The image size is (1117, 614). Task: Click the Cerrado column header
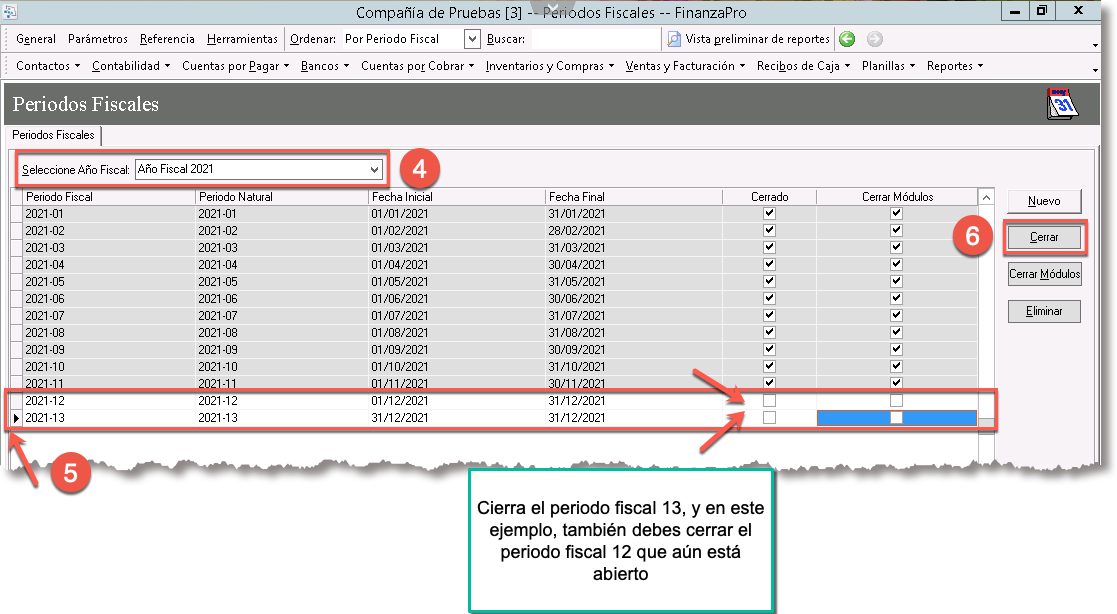pos(769,197)
